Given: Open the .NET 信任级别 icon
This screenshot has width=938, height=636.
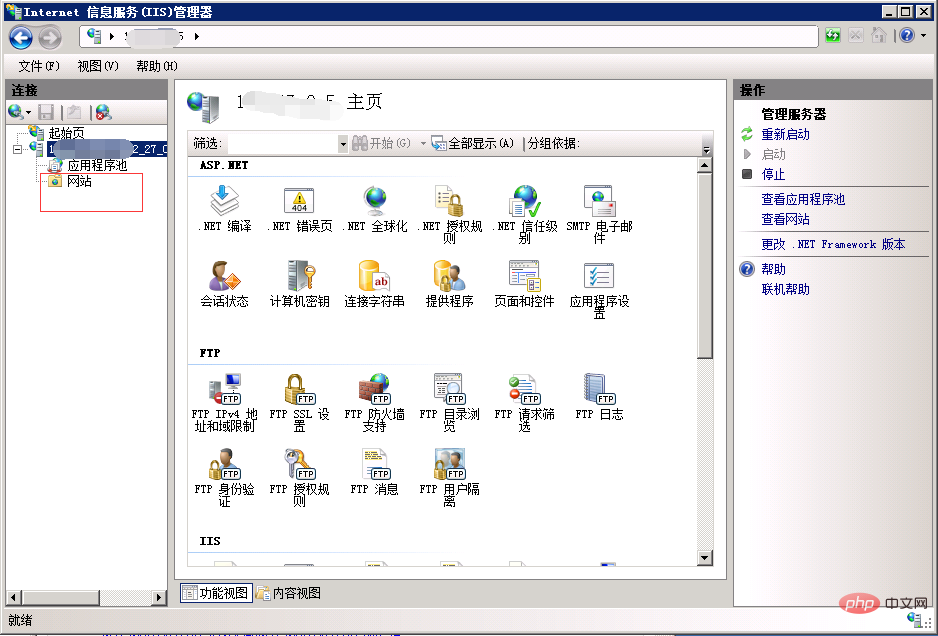Looking at the screenshot, I should click(x=525, y=214).
